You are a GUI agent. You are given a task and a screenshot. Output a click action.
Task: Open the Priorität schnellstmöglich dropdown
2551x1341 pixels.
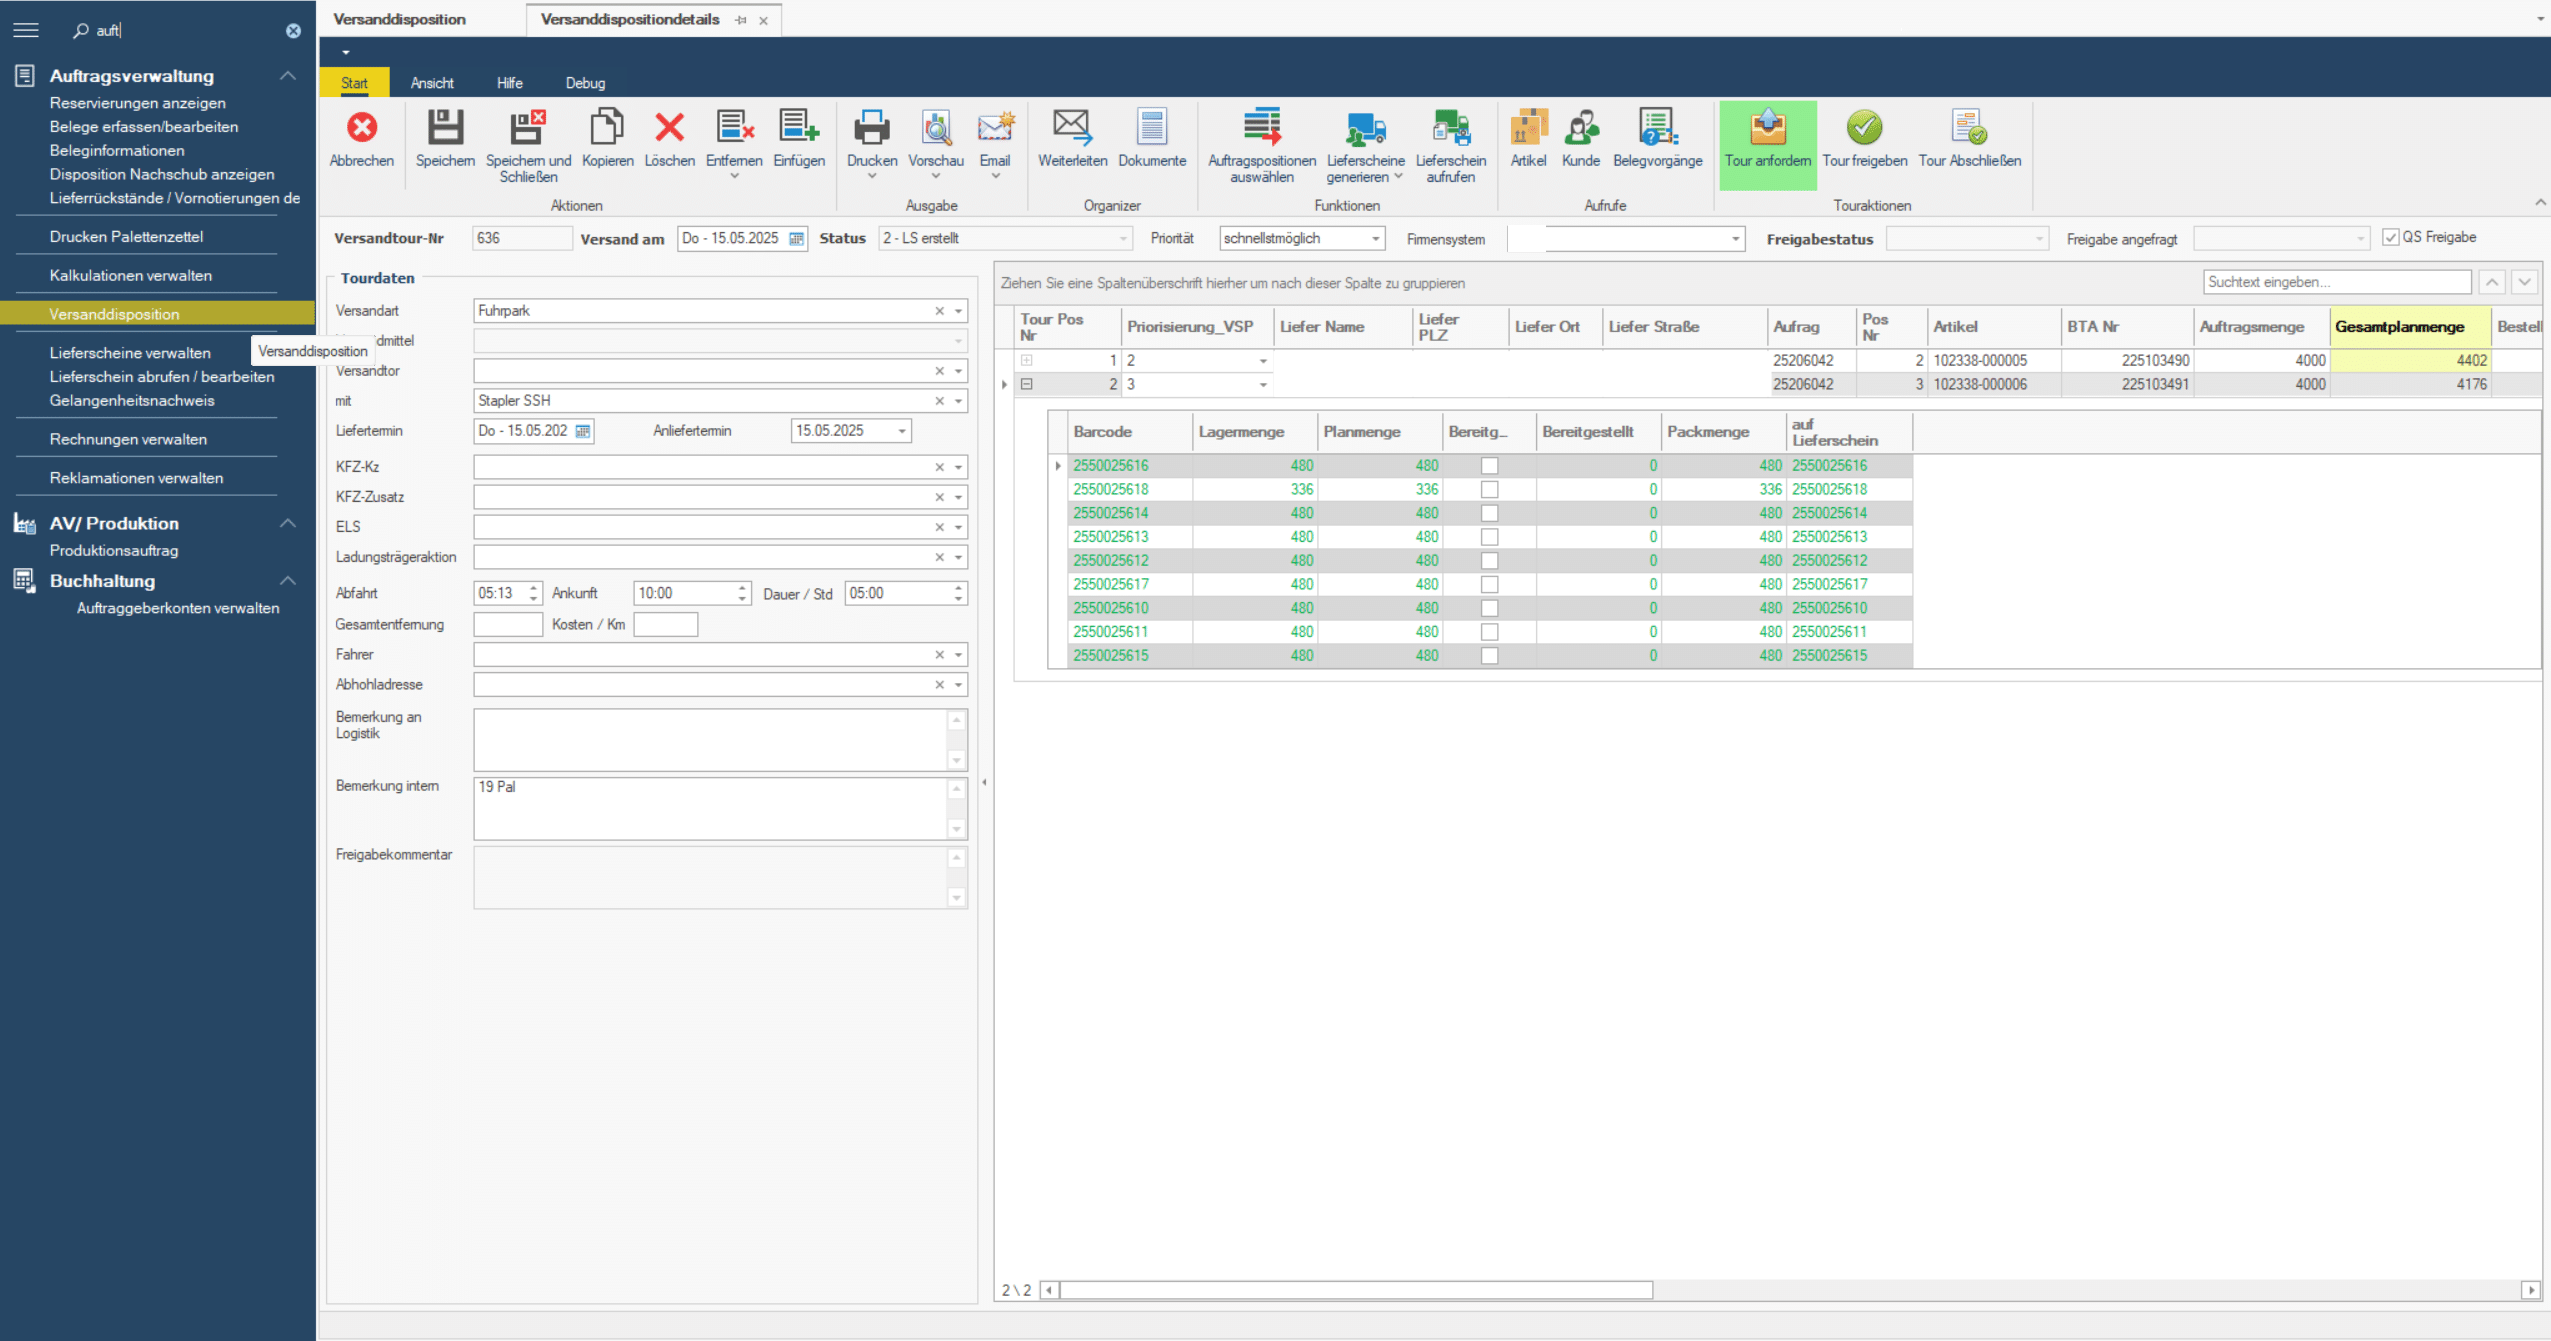[x=1375, y=238]
